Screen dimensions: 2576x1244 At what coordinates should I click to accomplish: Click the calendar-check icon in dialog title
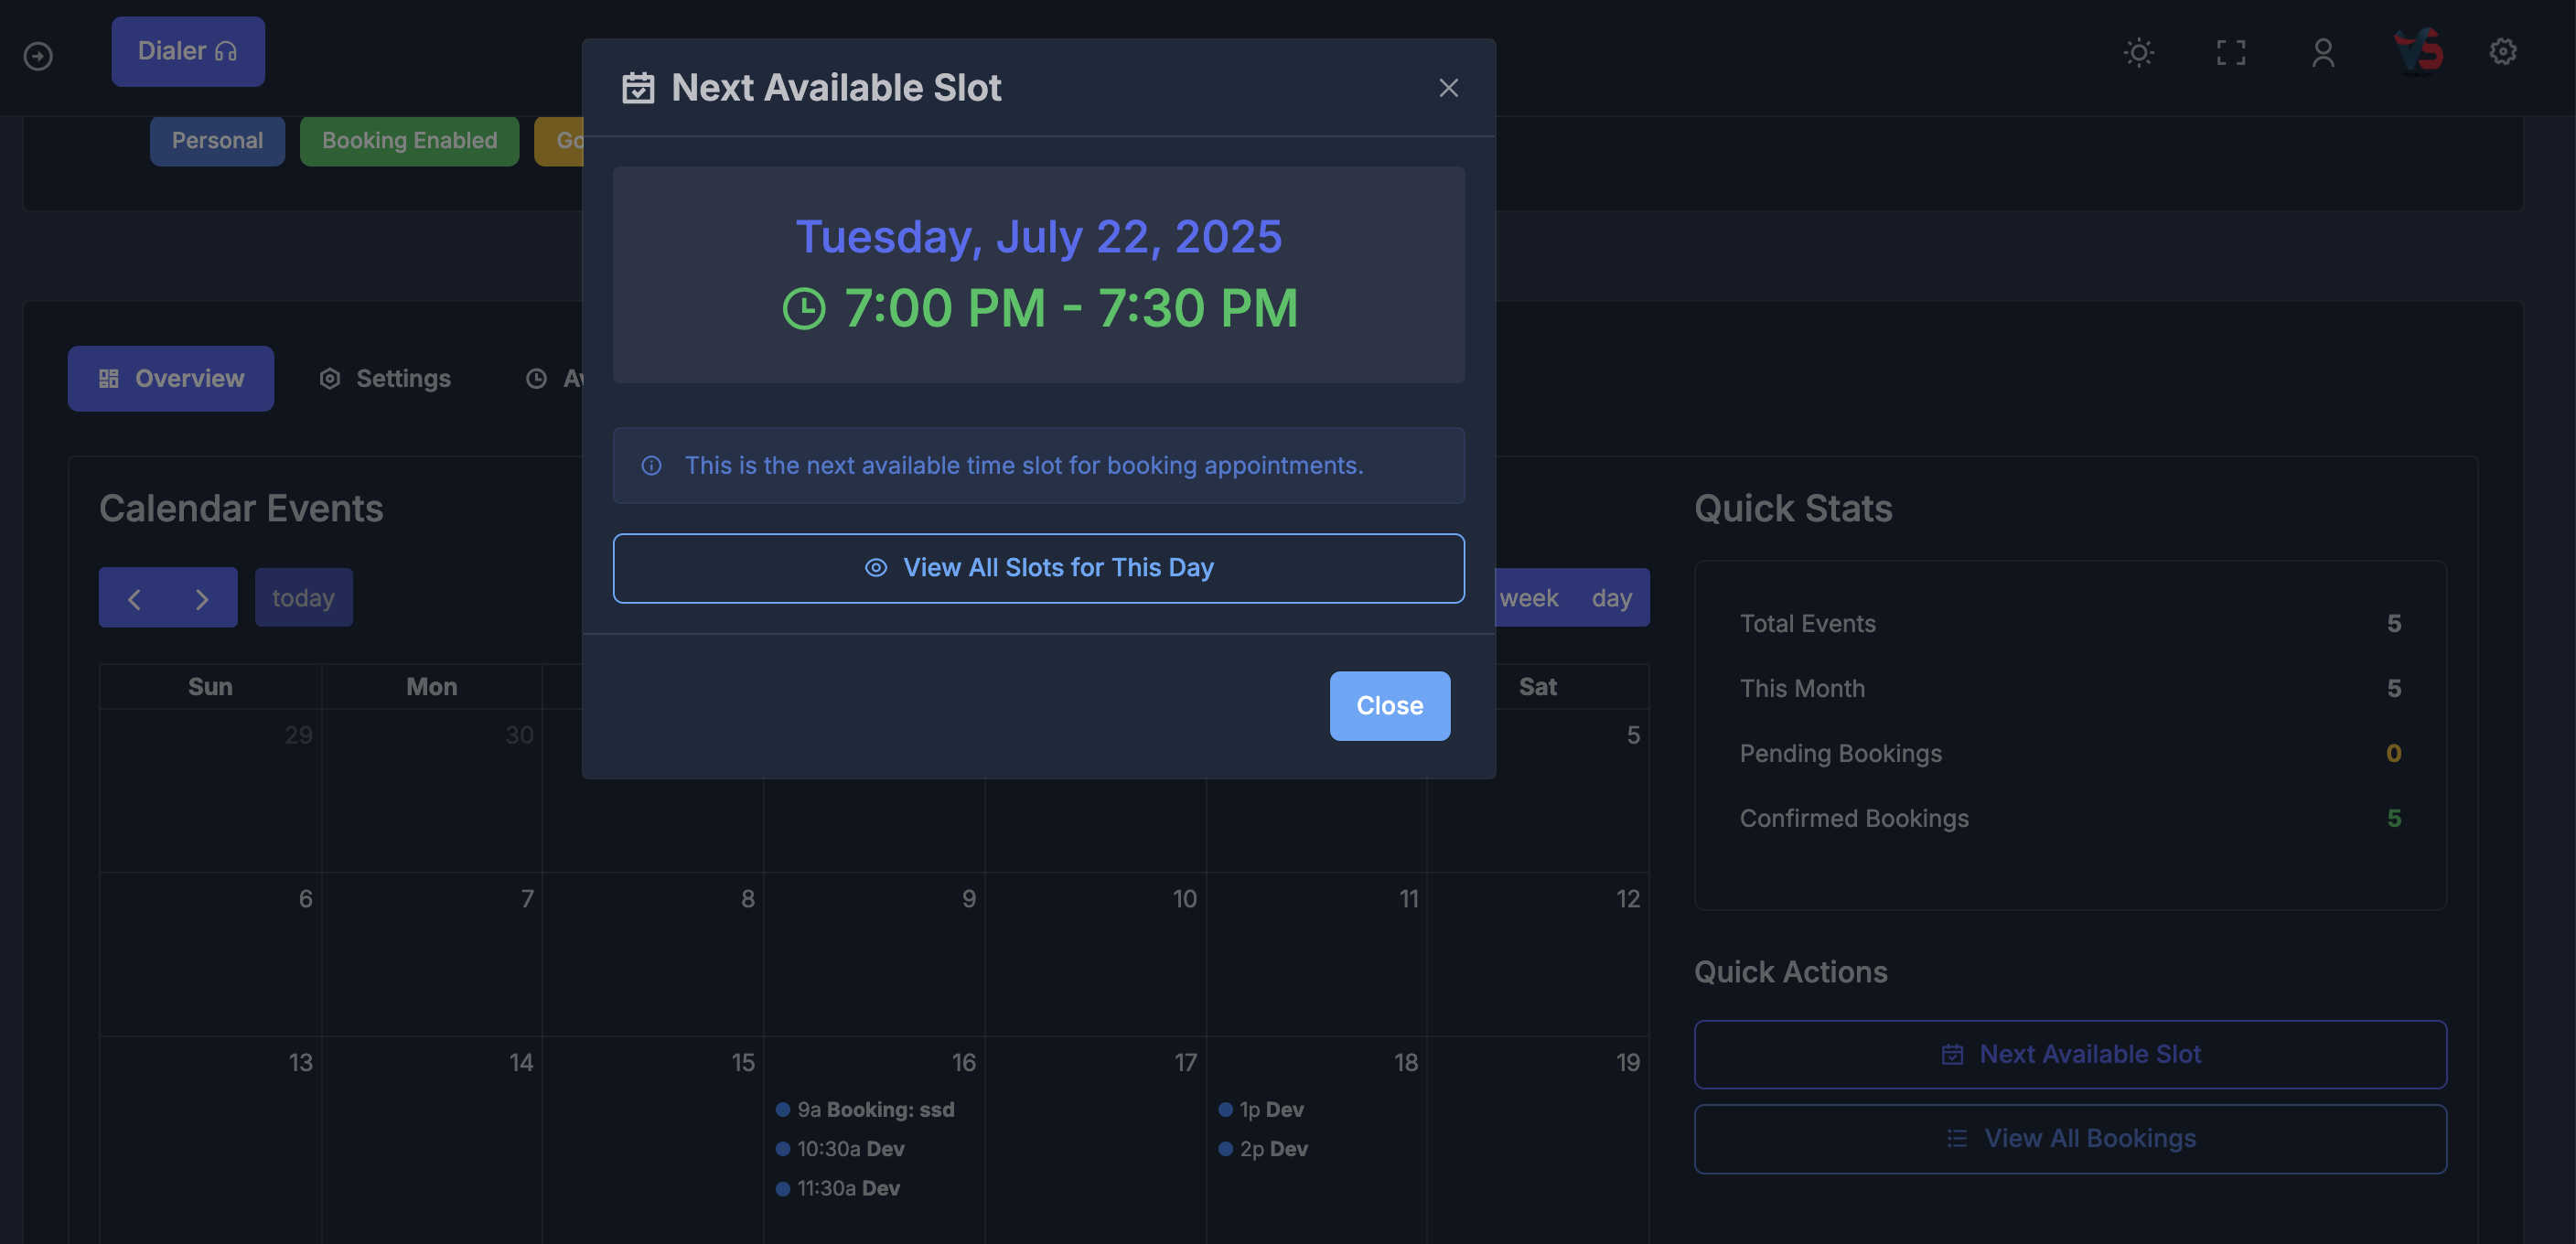(638, 88)
